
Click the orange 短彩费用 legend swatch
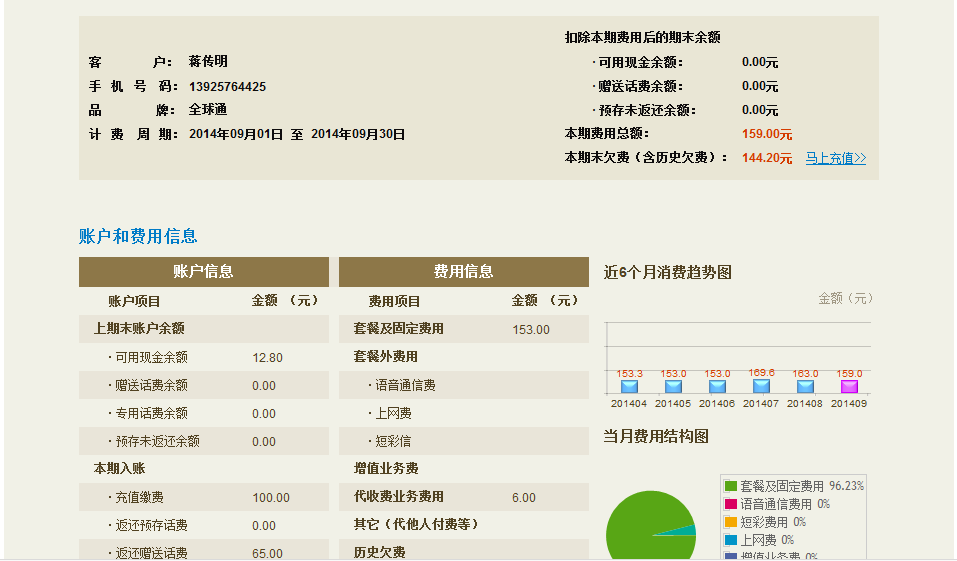(731, 522)
